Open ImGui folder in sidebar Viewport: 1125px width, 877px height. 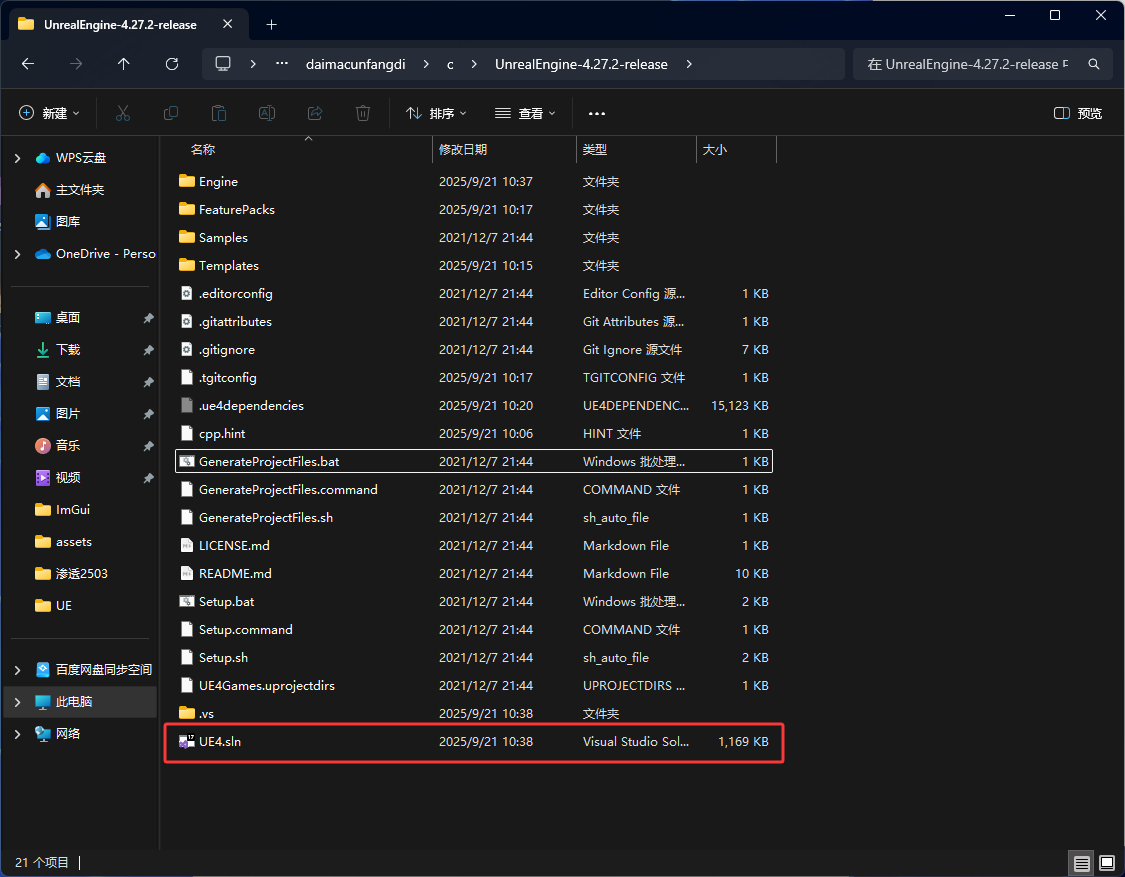(x=62, y=510)
